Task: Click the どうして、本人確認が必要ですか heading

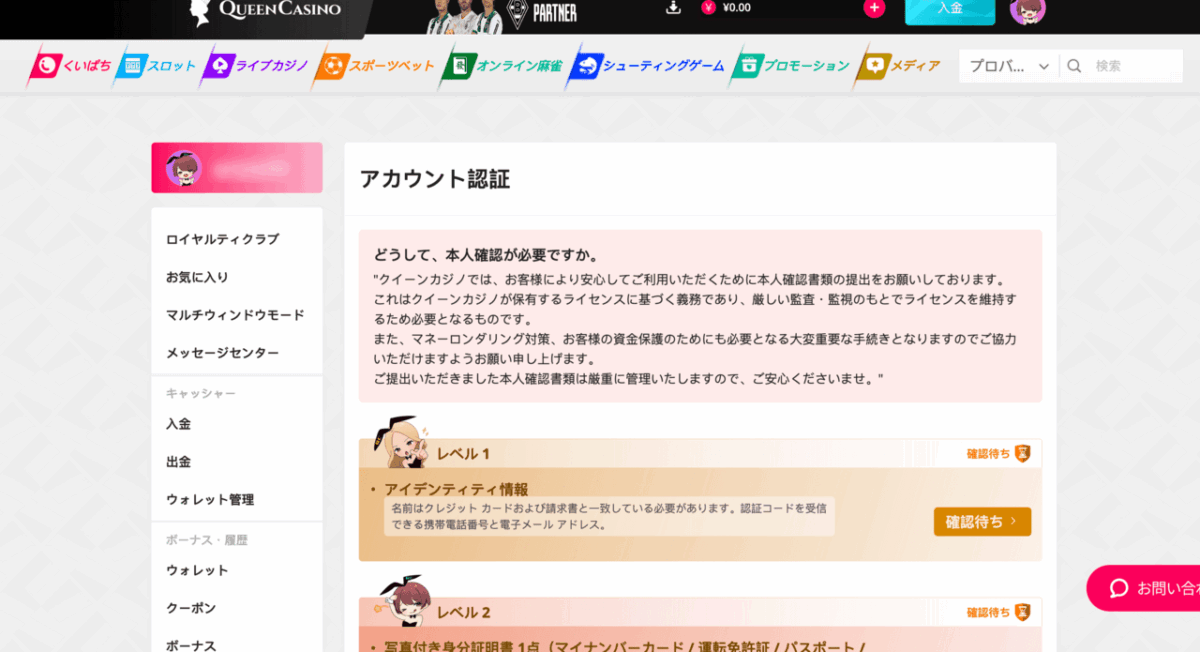Action: [x=486, y=255]
